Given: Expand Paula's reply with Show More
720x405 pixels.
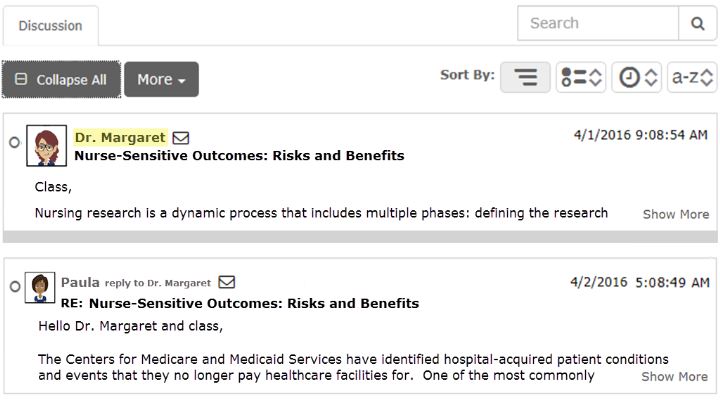Looking at the screenshot, I should tap(675, 377).
